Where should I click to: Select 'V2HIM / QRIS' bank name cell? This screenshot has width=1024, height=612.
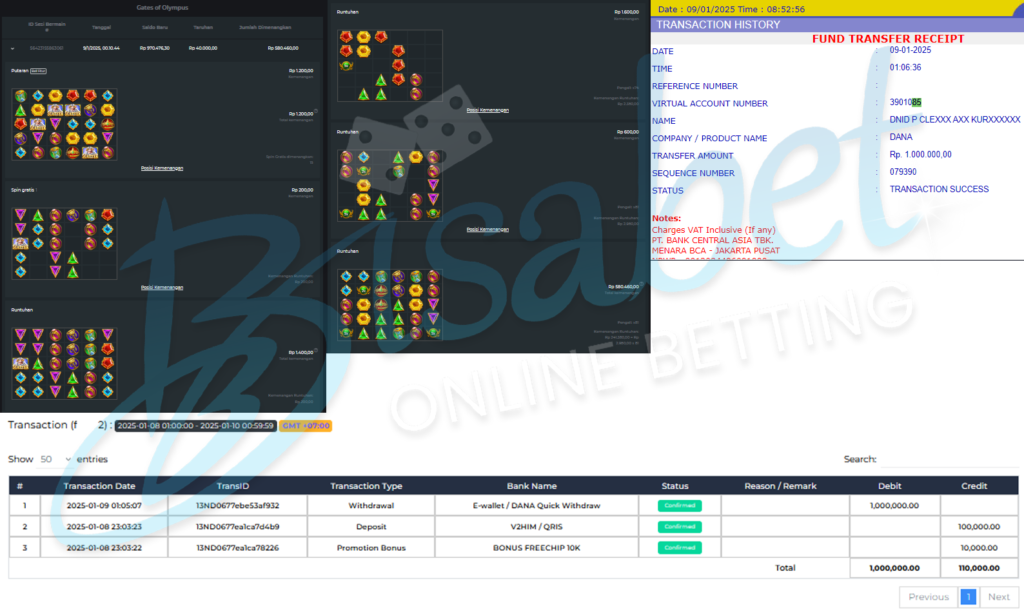coord(536,526)
